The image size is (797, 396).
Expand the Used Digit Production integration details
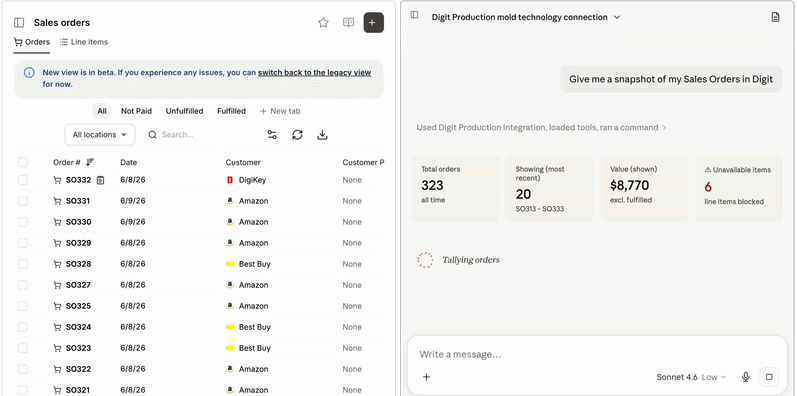coord(541,128)
